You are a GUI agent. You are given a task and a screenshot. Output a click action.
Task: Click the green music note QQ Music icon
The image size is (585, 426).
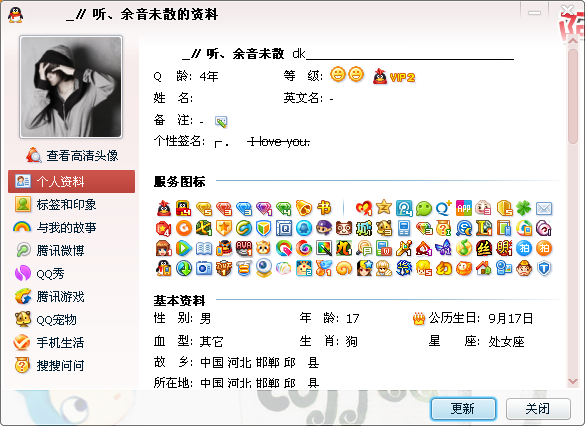pyautogui.click(x=464, y=248)
